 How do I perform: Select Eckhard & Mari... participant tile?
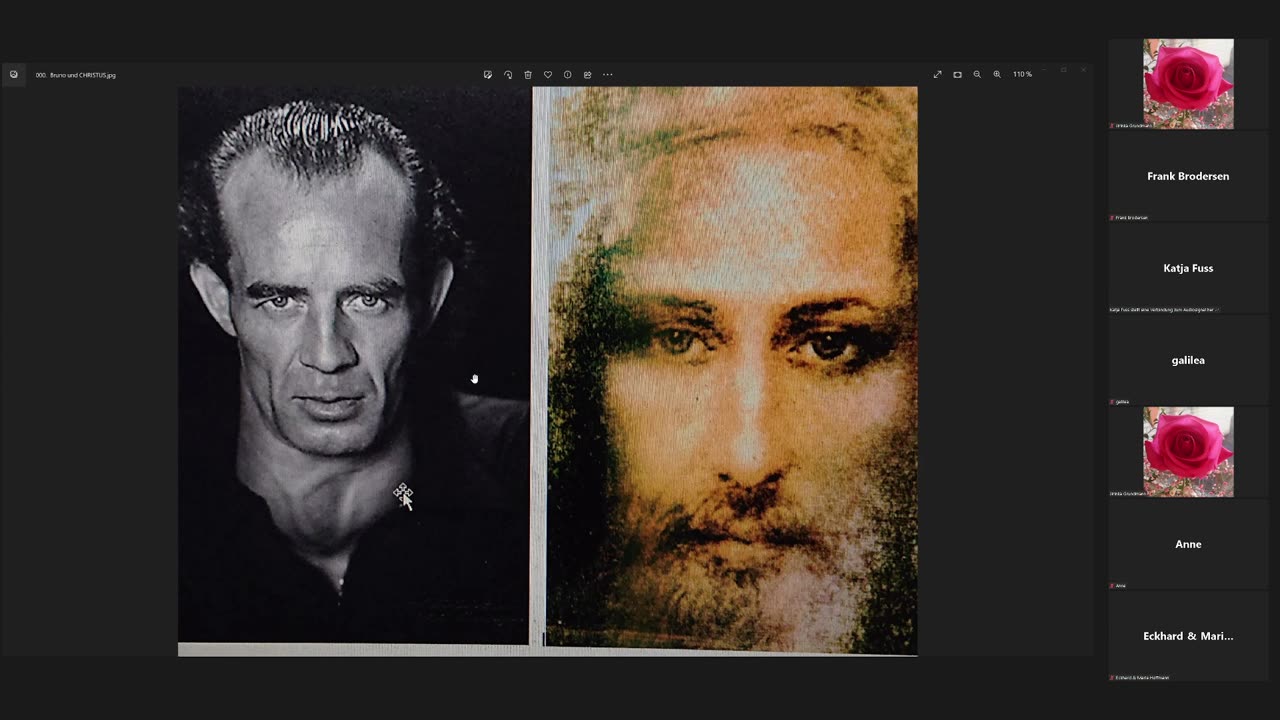(1188, 636)
